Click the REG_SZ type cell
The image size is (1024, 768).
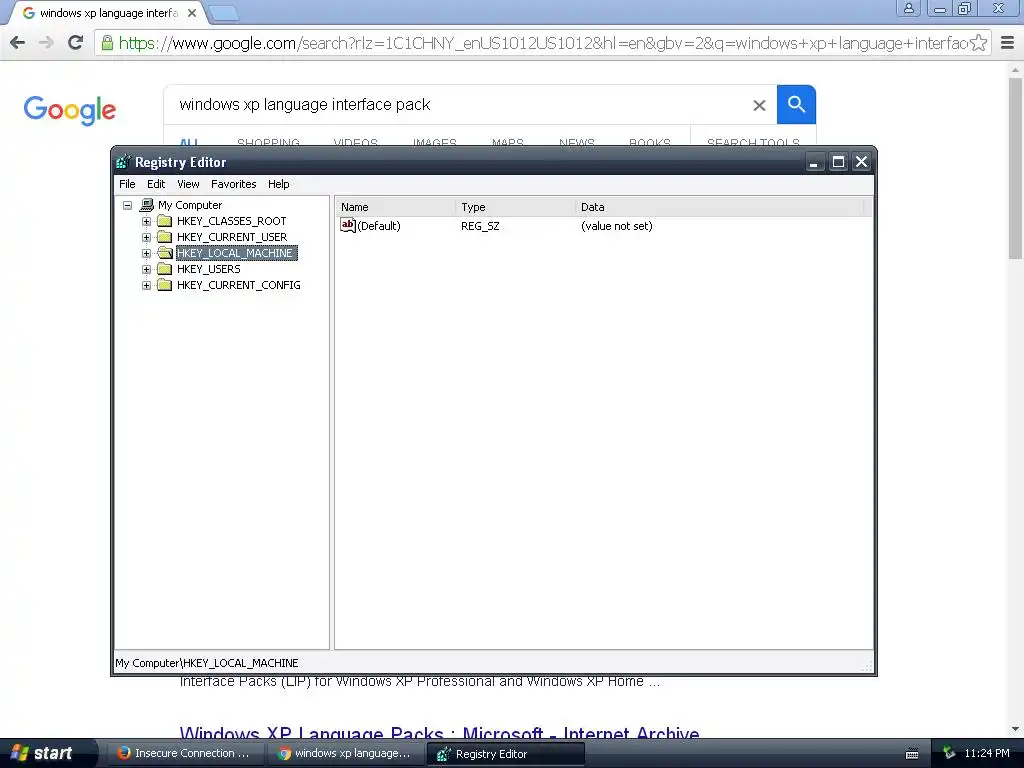tap(480, 226)
